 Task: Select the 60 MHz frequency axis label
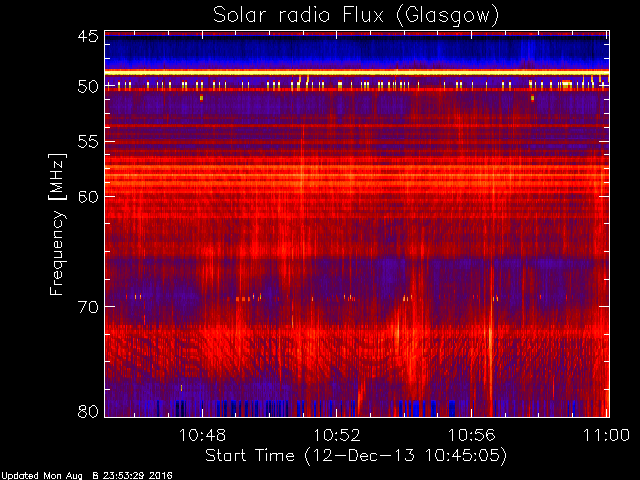click(88, 197)
